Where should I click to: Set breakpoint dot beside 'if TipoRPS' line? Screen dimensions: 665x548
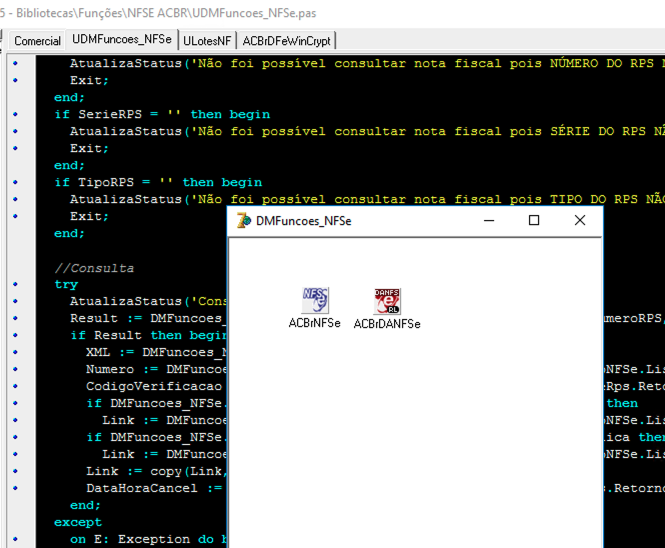16,182
